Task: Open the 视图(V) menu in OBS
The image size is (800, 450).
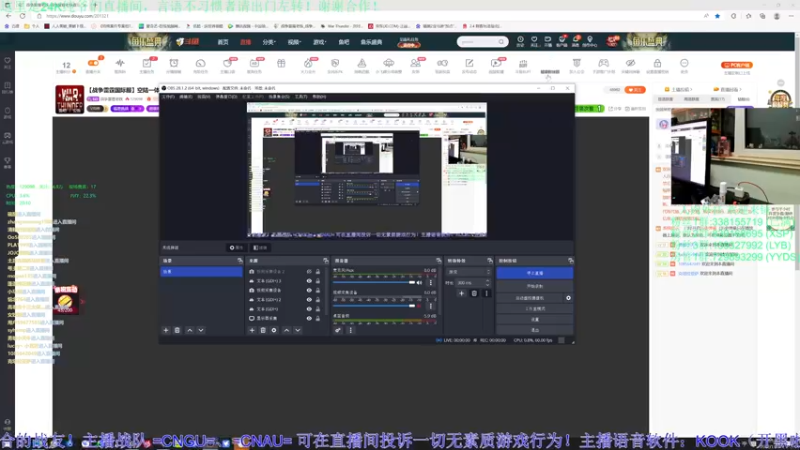Action: tap(204, 96)
